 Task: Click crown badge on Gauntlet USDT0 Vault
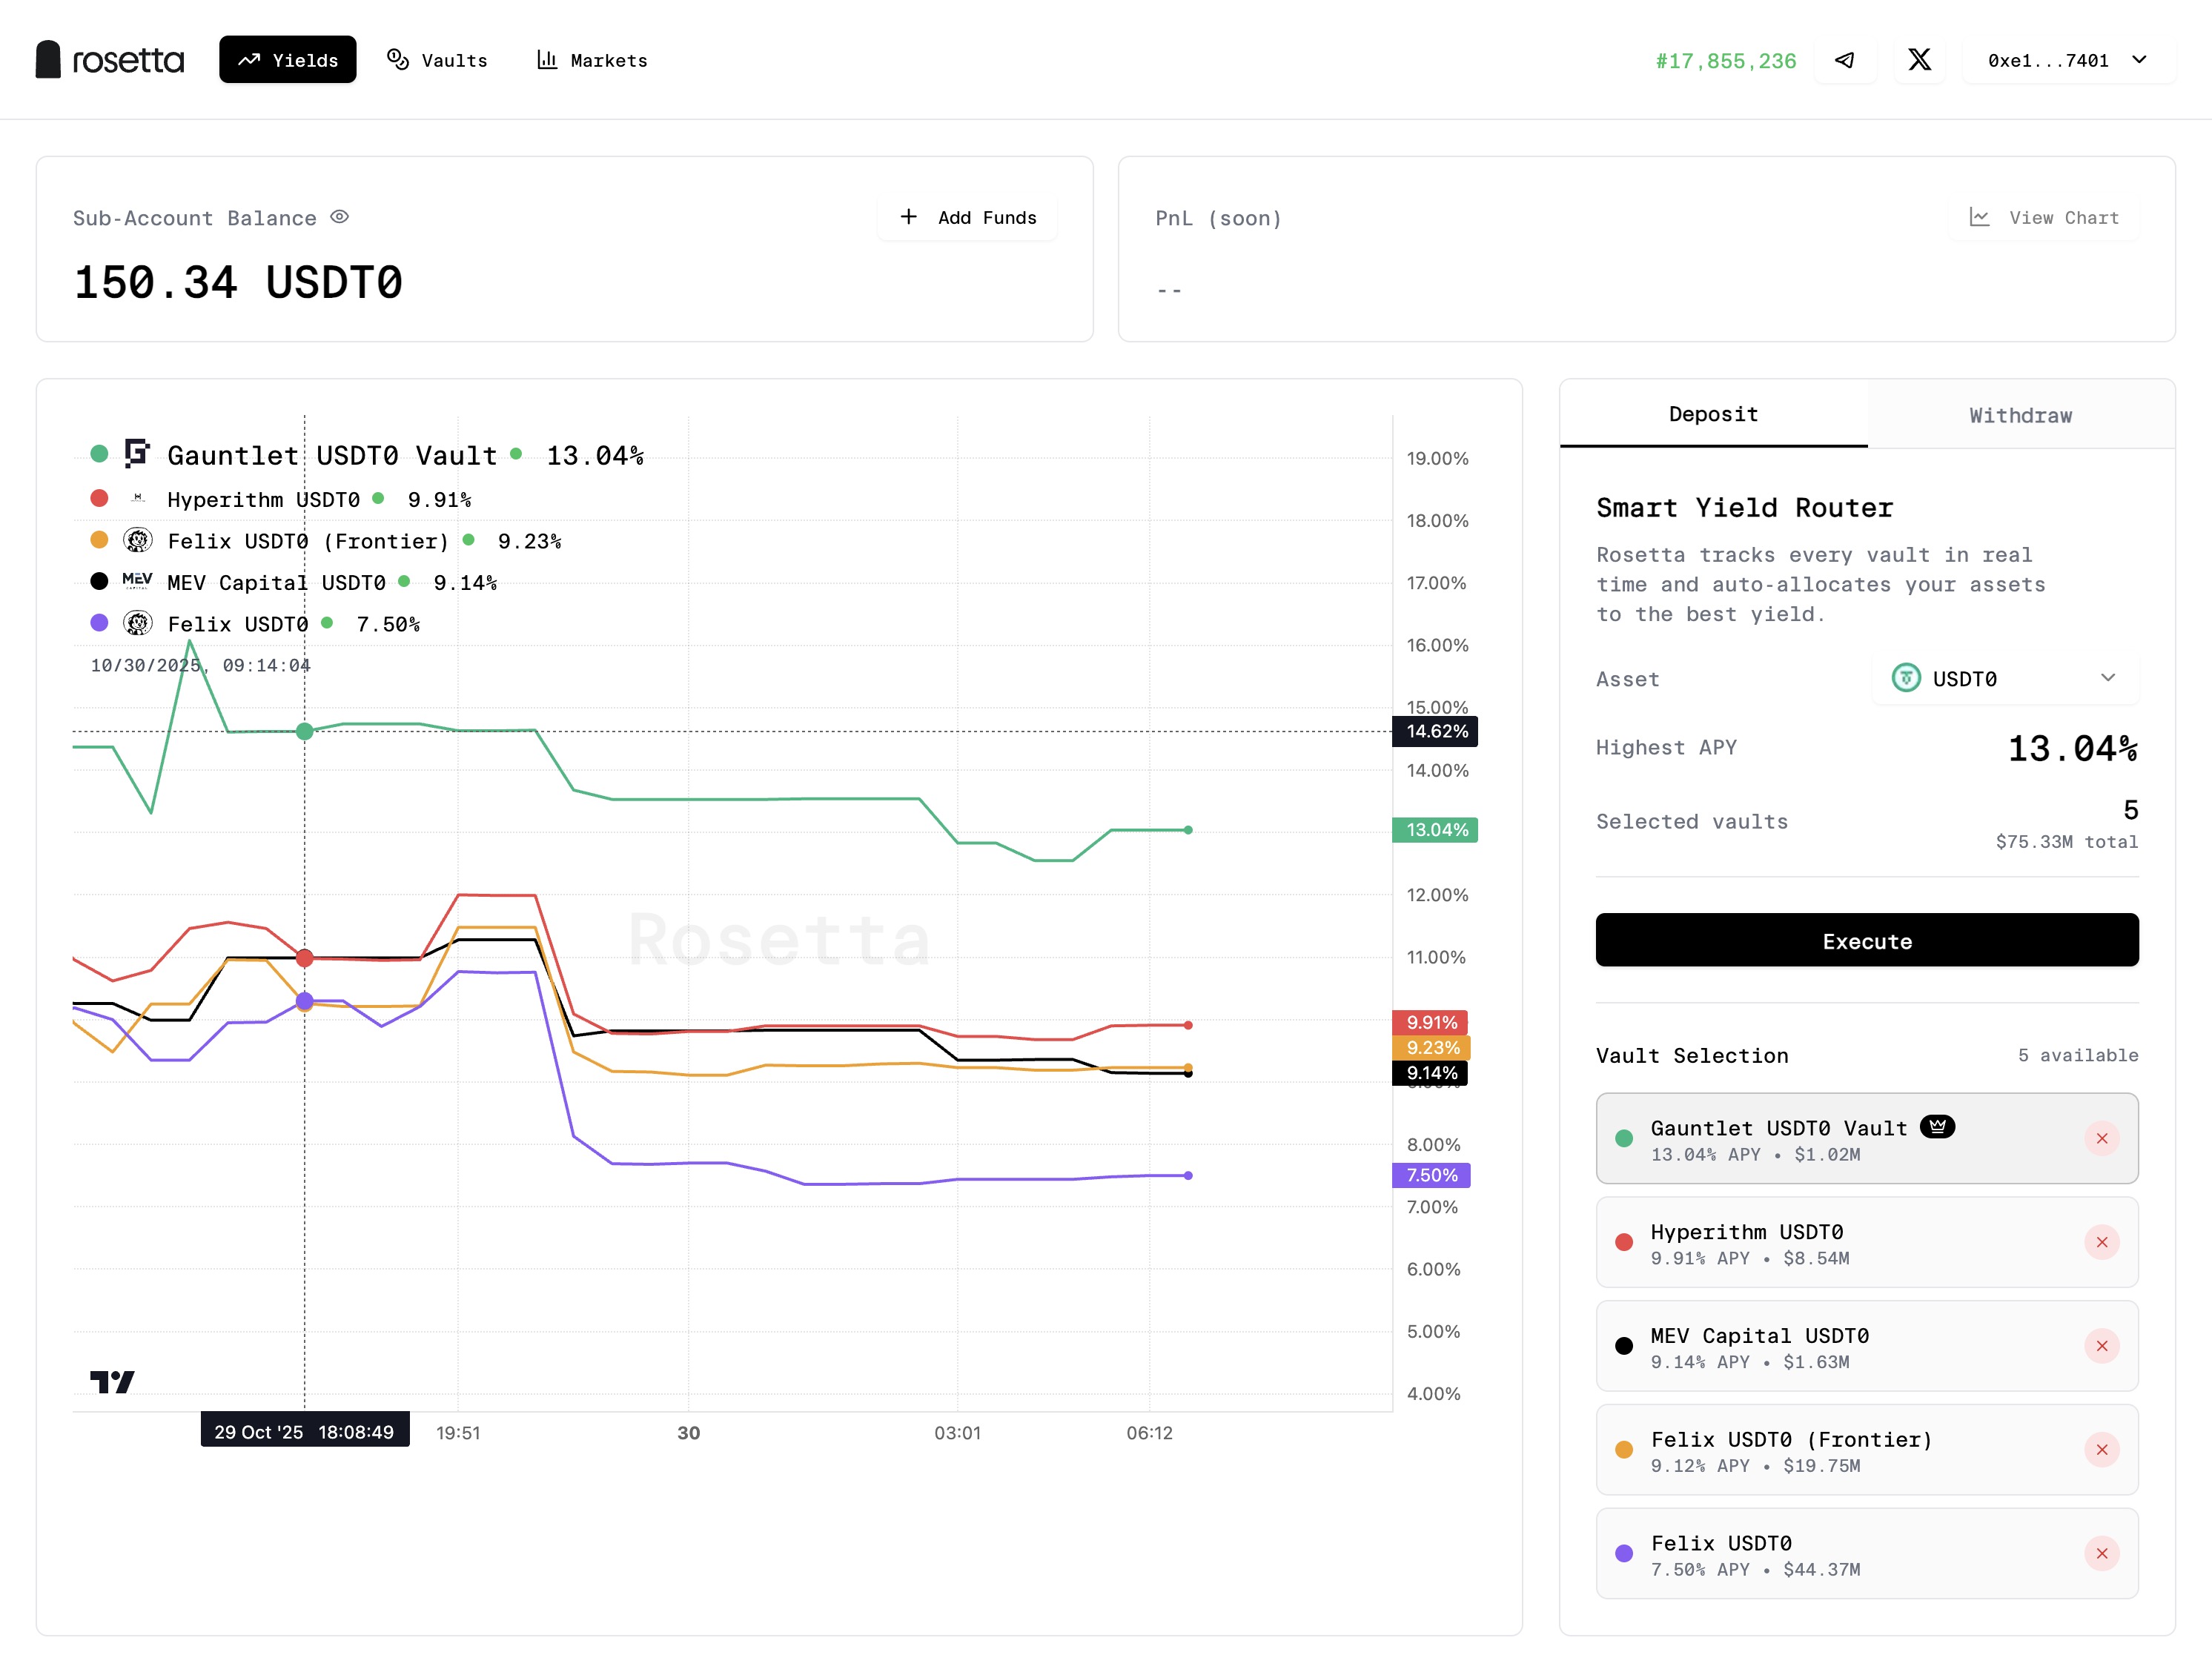click(x=1937, y=1127)
